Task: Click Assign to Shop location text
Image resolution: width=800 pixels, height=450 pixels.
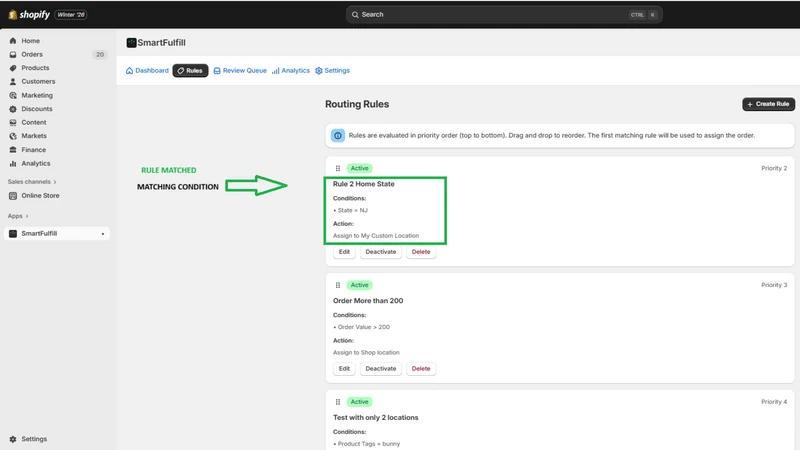Action: (366, 353)
